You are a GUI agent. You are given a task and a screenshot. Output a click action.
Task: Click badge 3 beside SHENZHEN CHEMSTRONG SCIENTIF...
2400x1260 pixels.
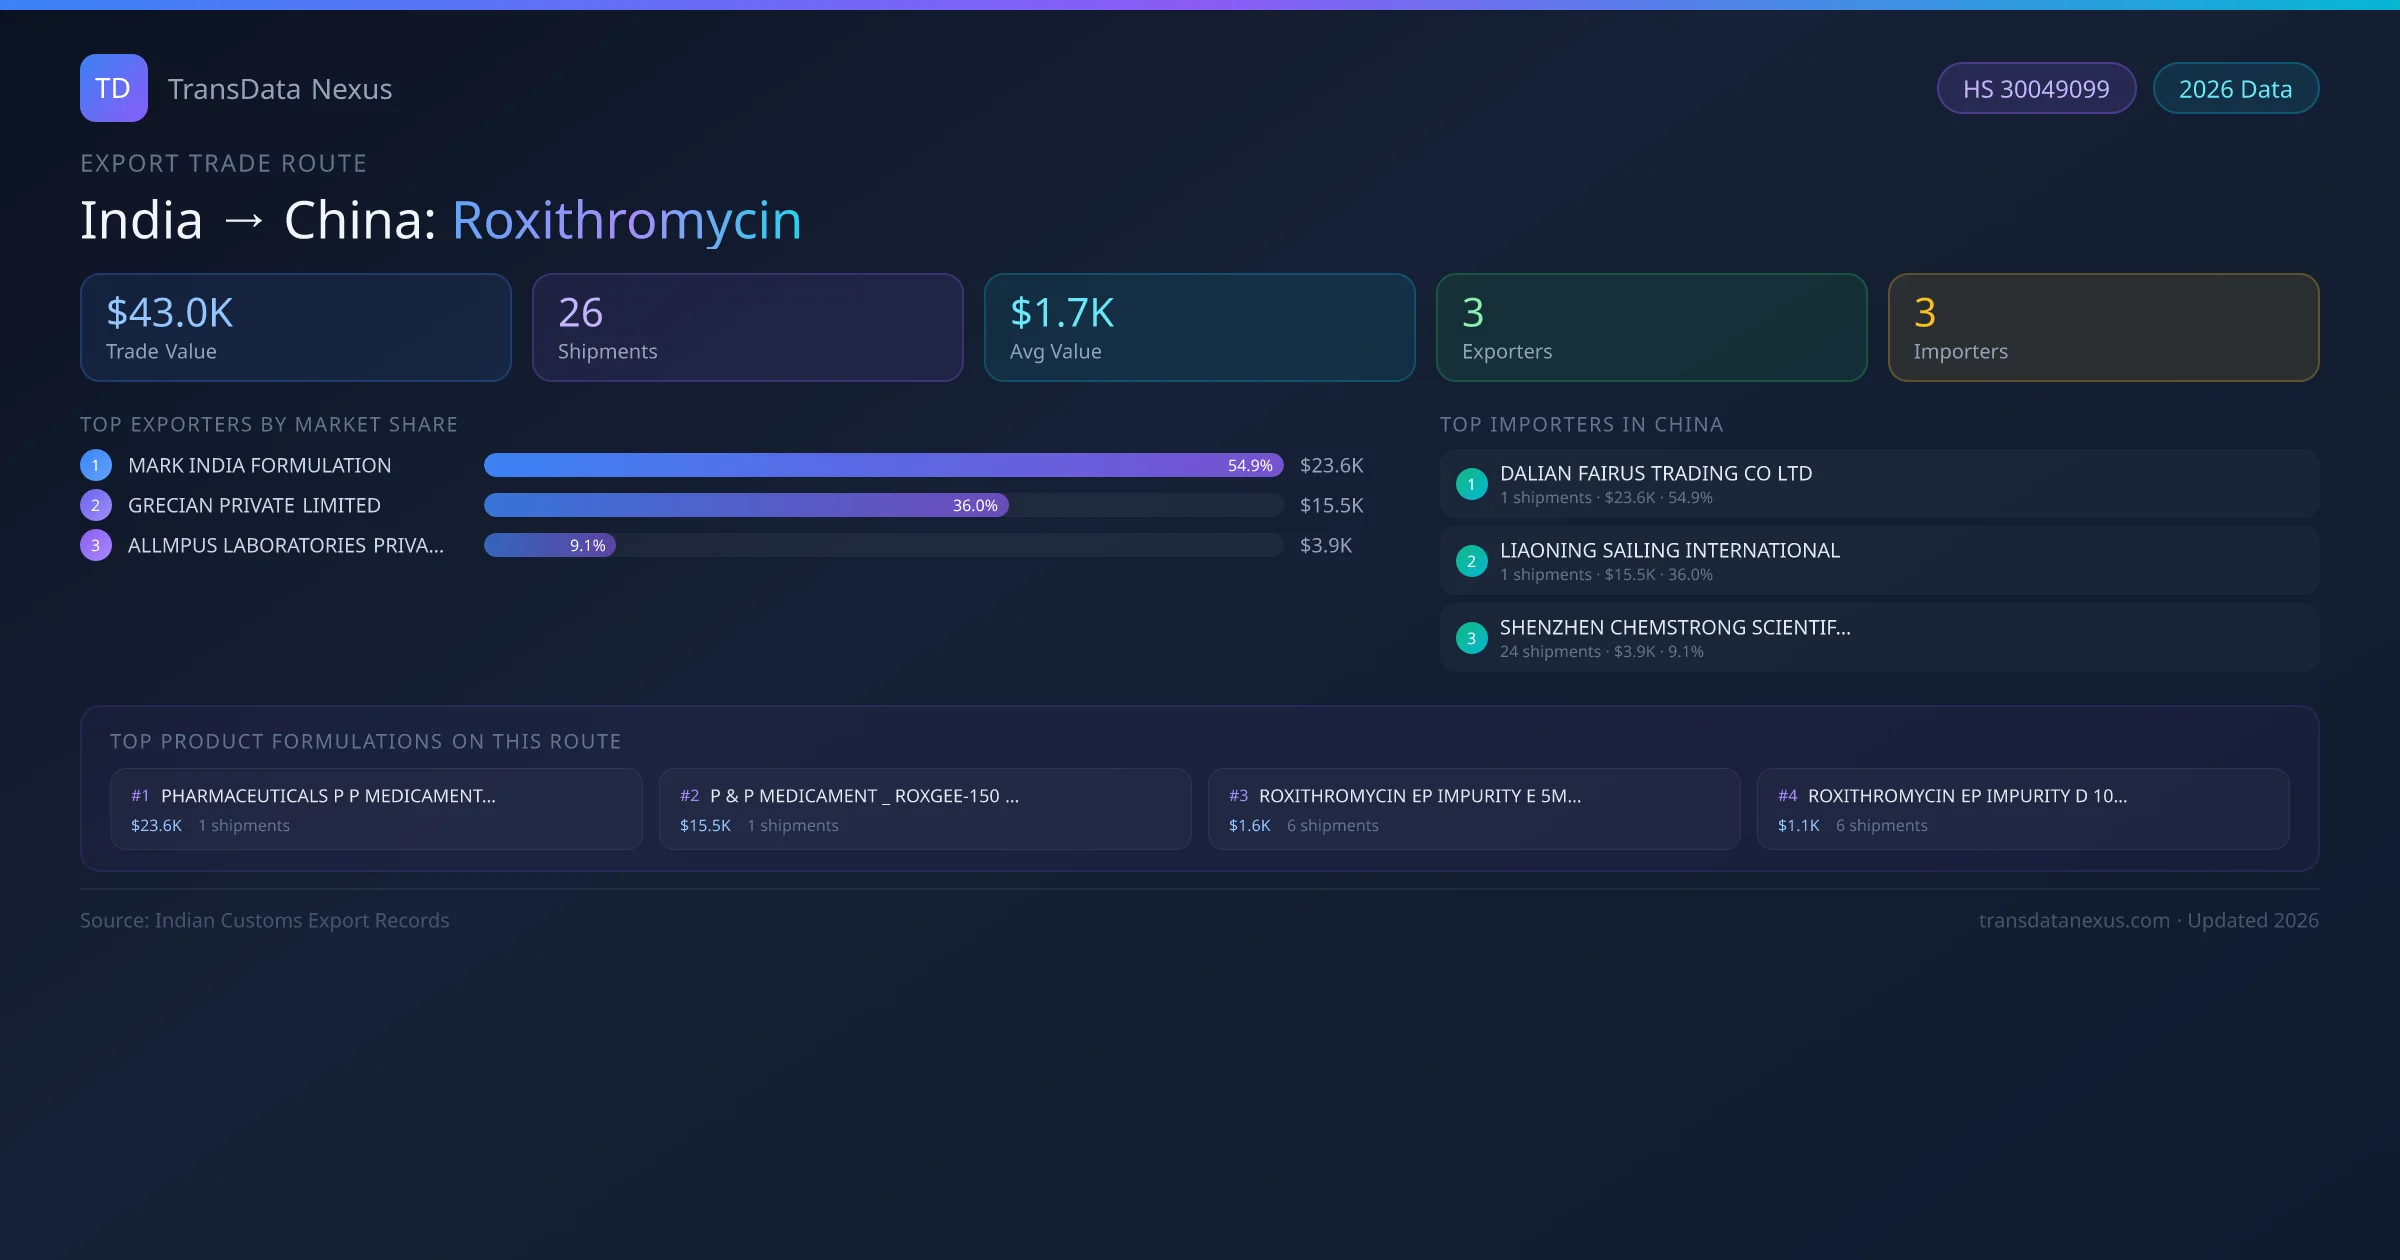(x=1471, y=638)
